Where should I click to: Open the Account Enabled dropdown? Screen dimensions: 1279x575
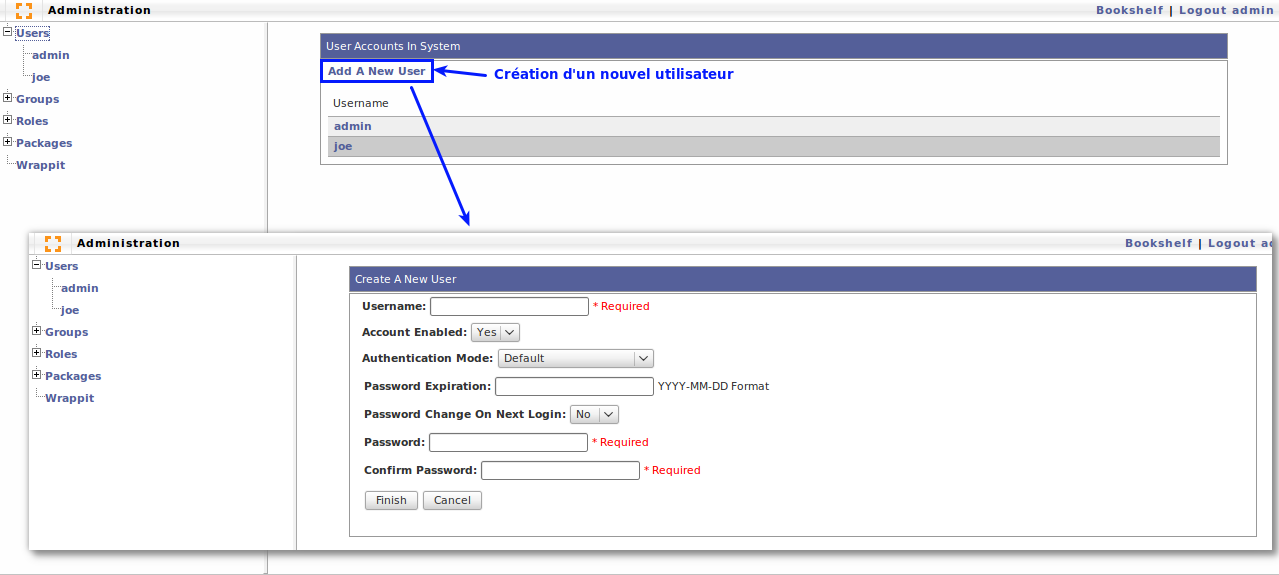click(x=495, y=332)
